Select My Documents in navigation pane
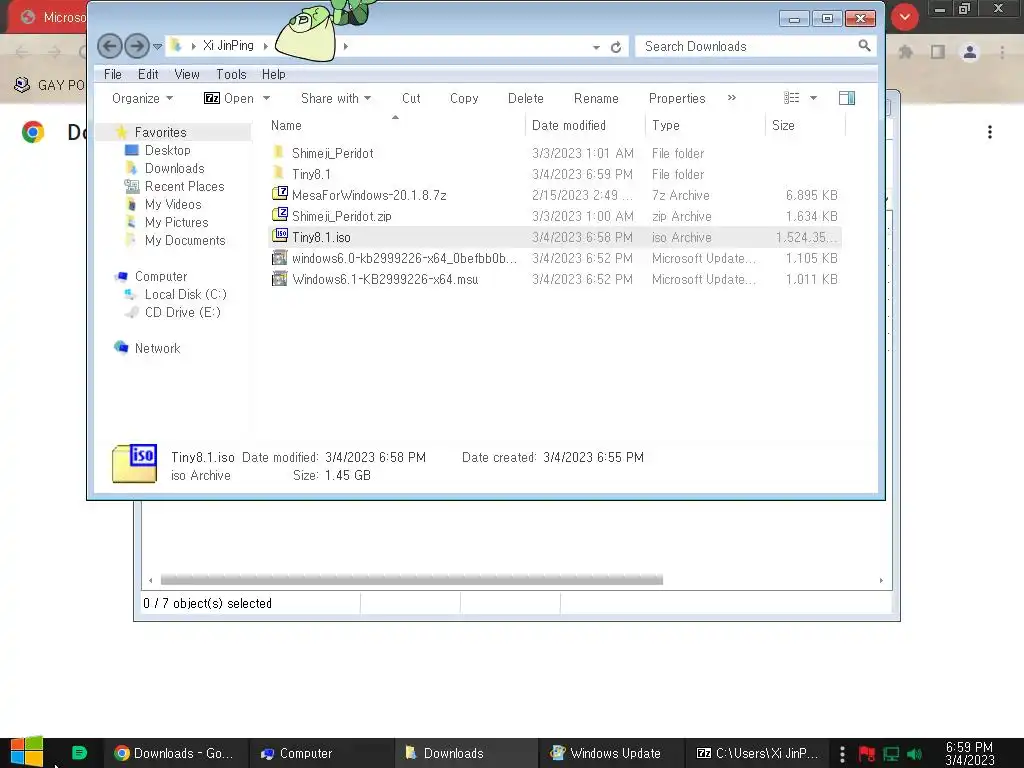Viewport: 1024px width, 768px height. click(x=185, y=240)
